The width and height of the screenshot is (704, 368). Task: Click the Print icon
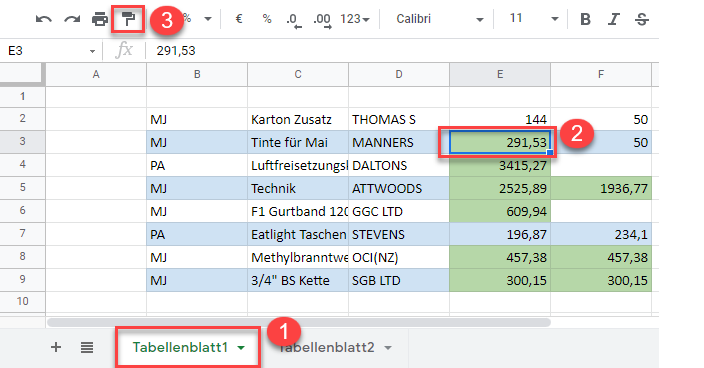coord(100,19)
